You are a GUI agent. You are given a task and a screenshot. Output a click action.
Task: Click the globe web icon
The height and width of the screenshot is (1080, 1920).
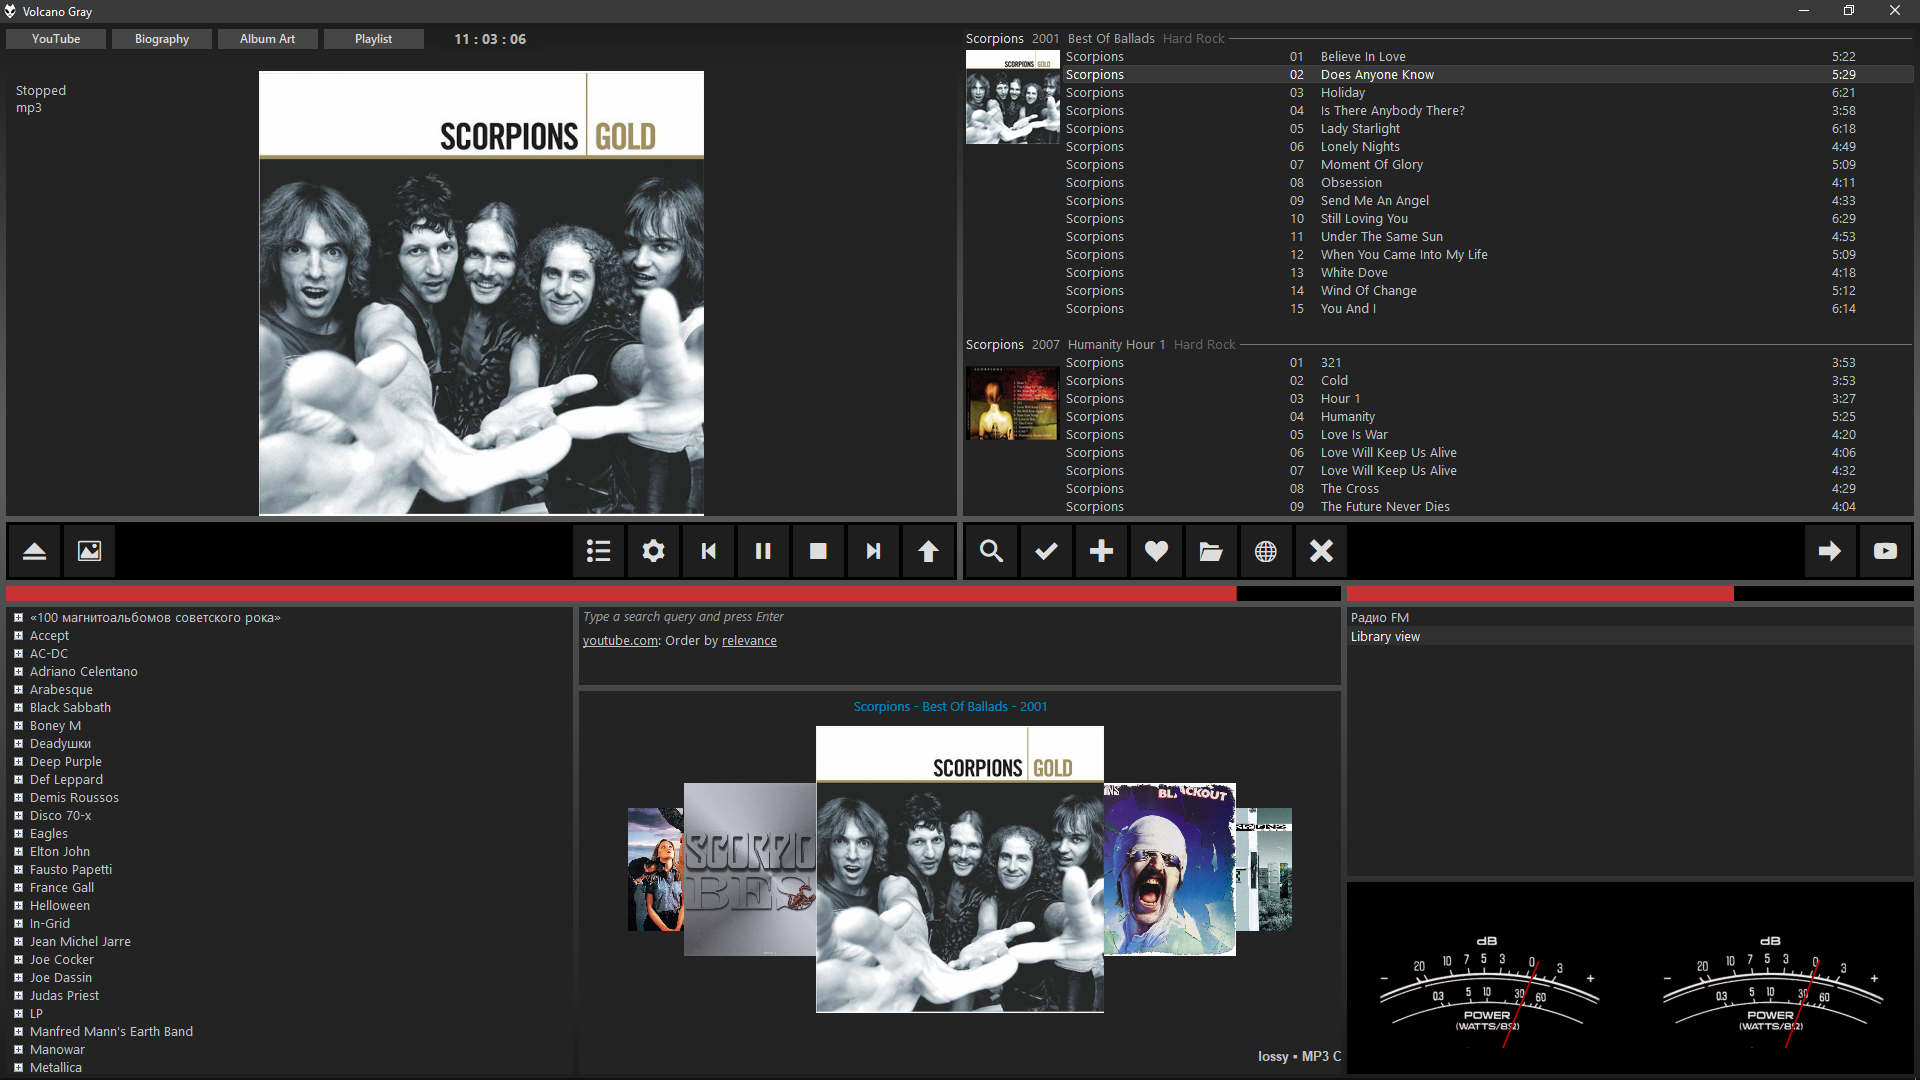(x=1265, y=551)
